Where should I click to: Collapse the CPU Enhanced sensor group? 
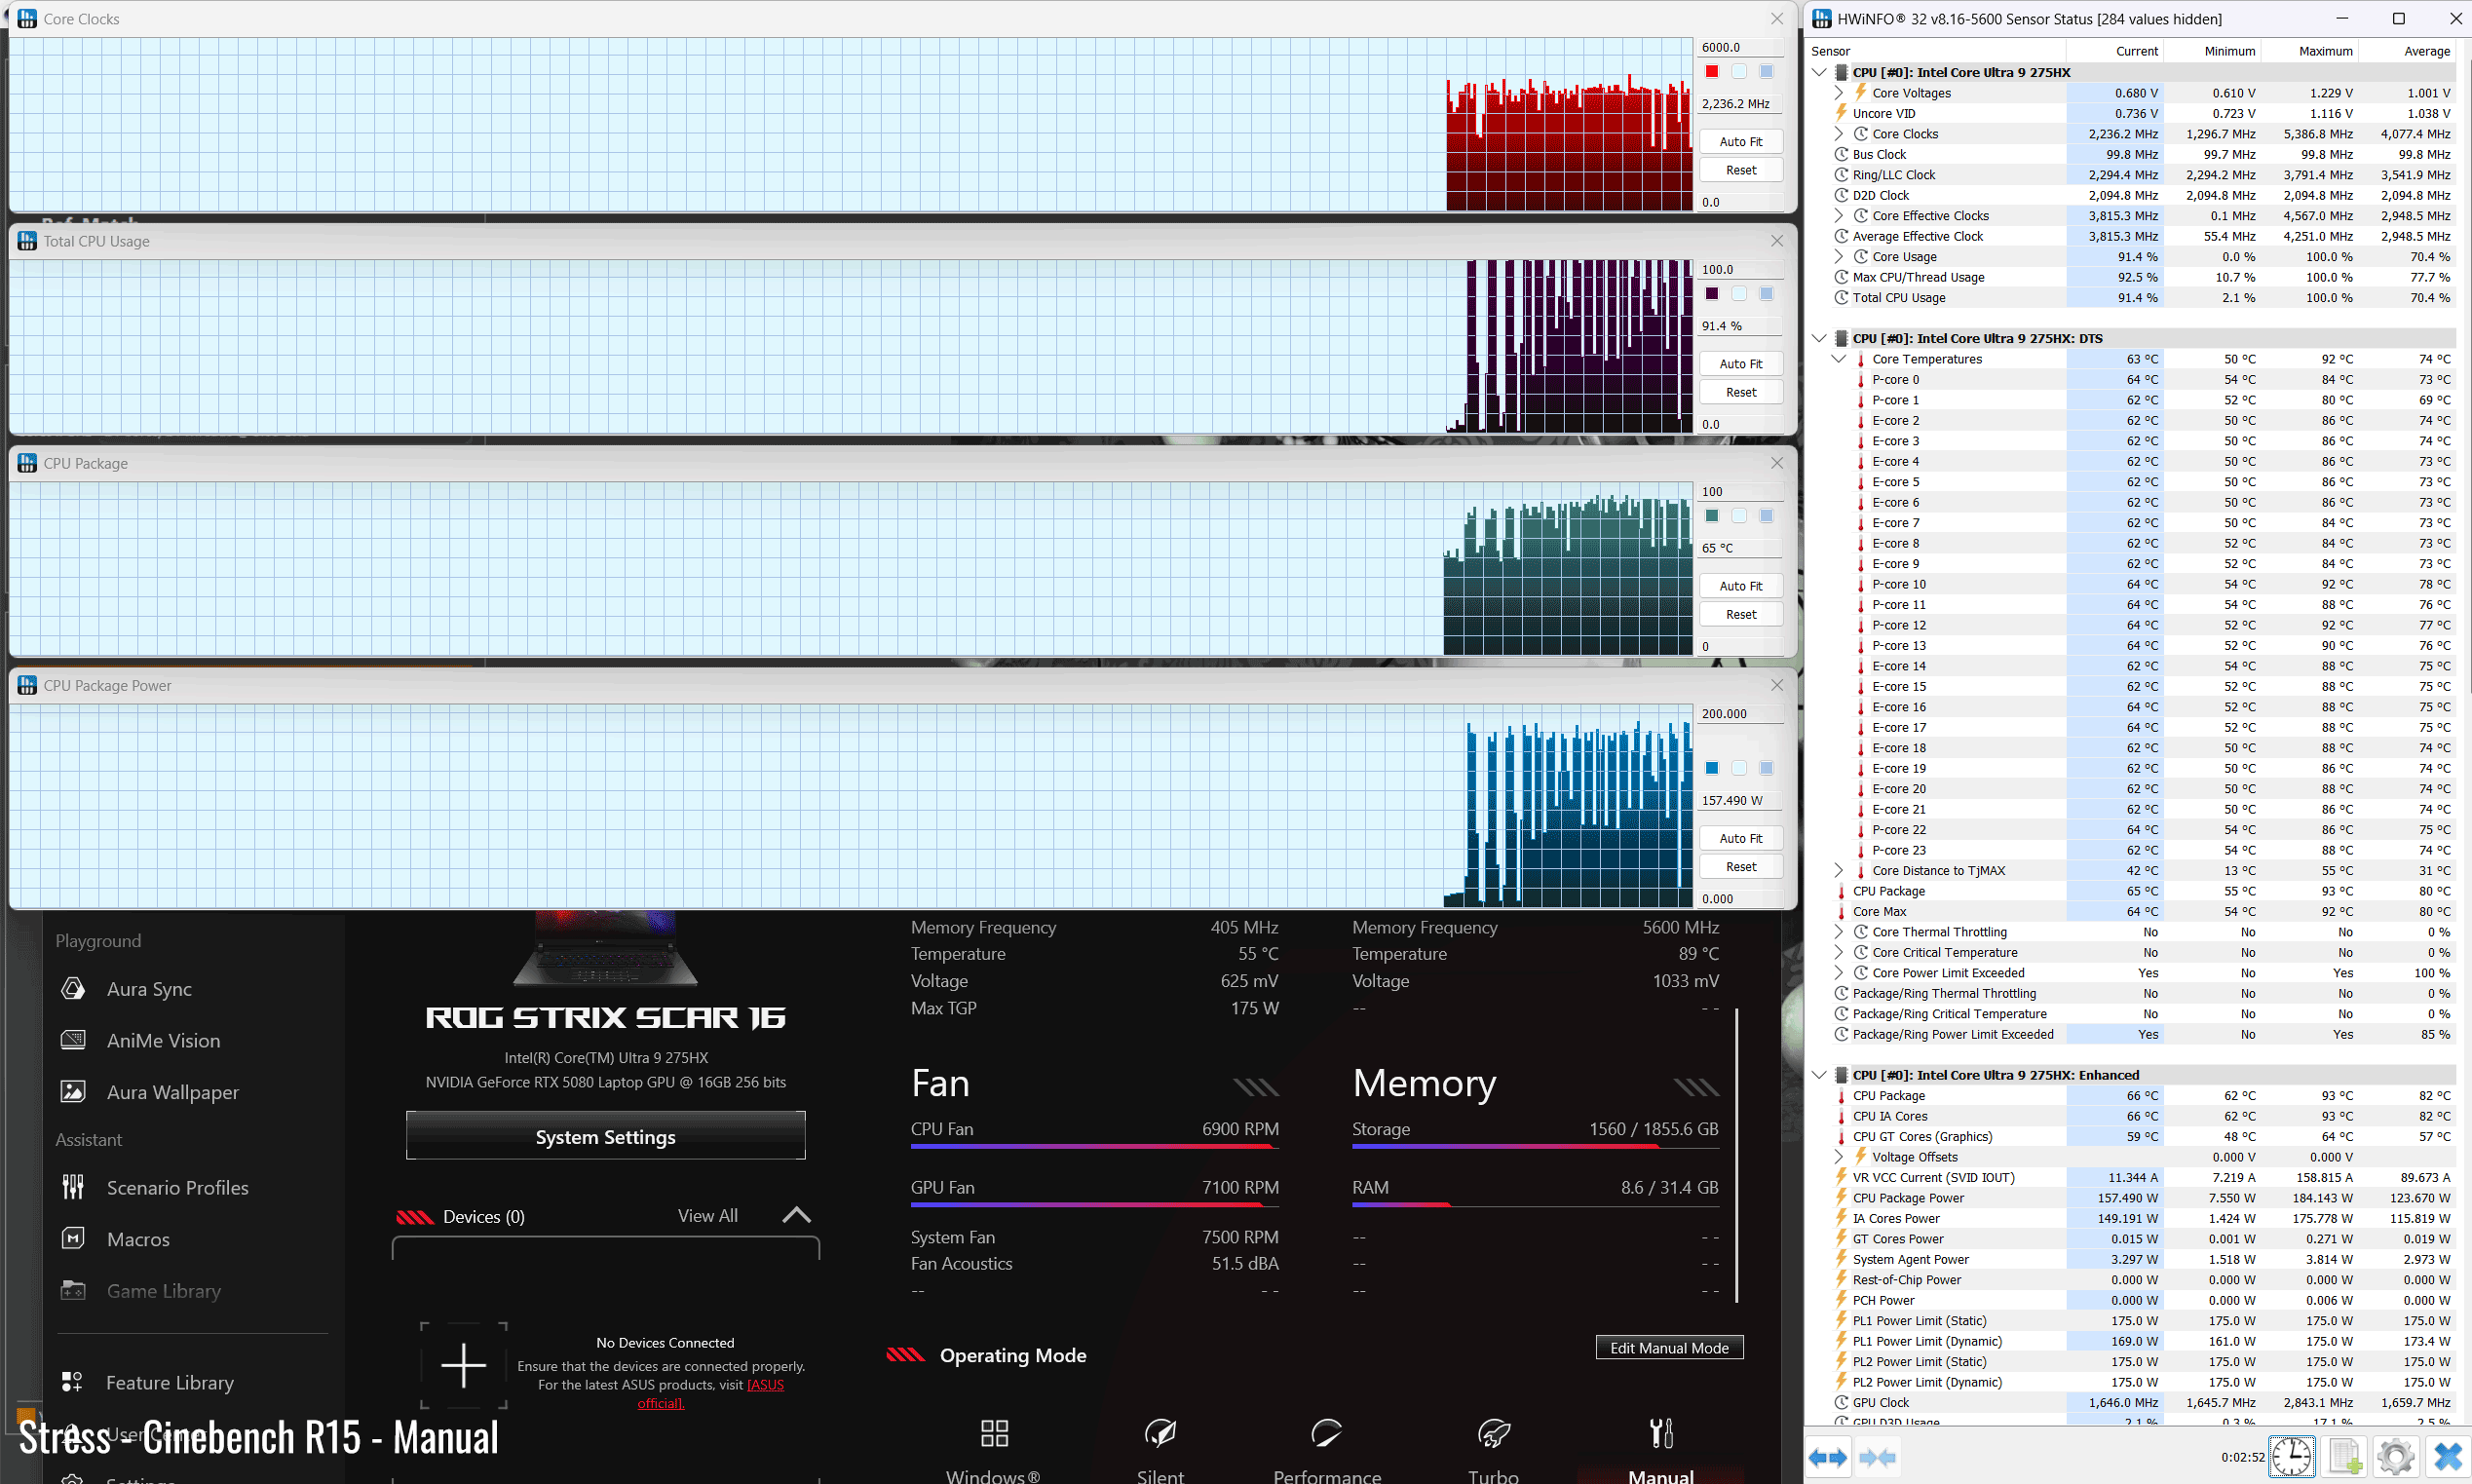1820,1075
